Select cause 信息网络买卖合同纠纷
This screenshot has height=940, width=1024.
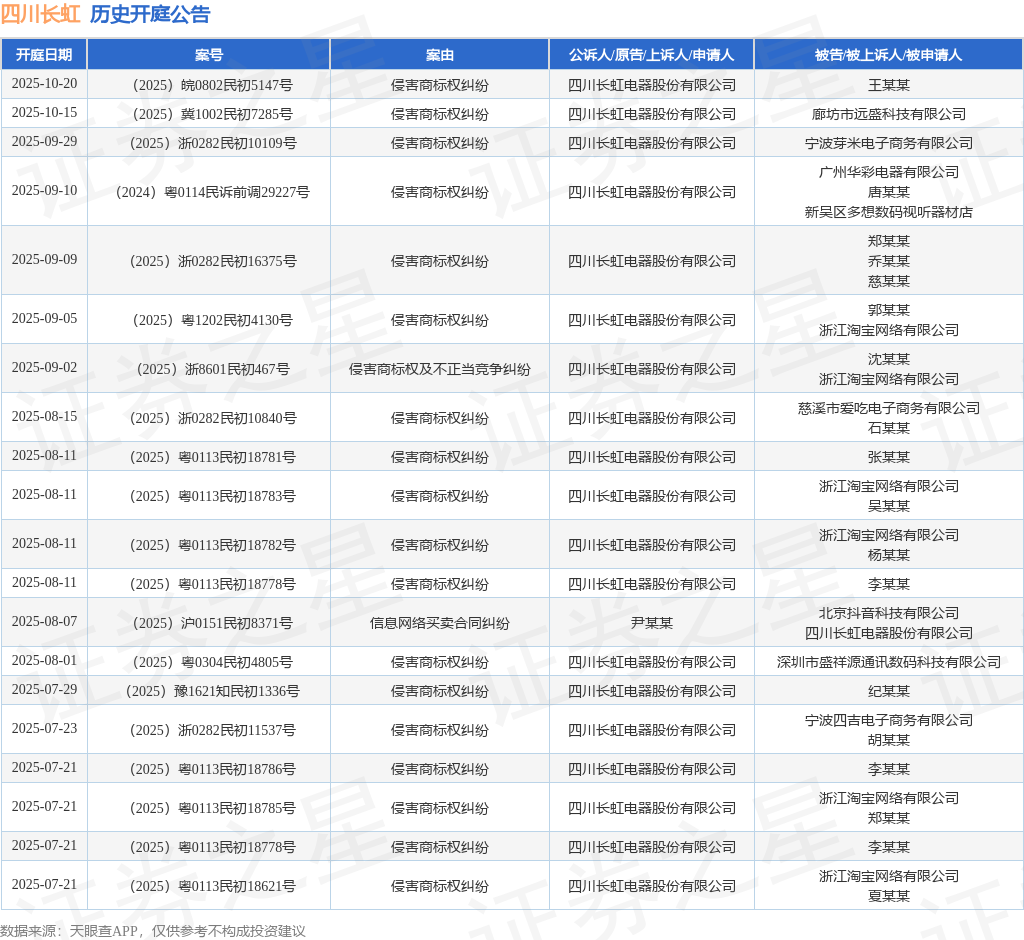click(x=440, y=623)
